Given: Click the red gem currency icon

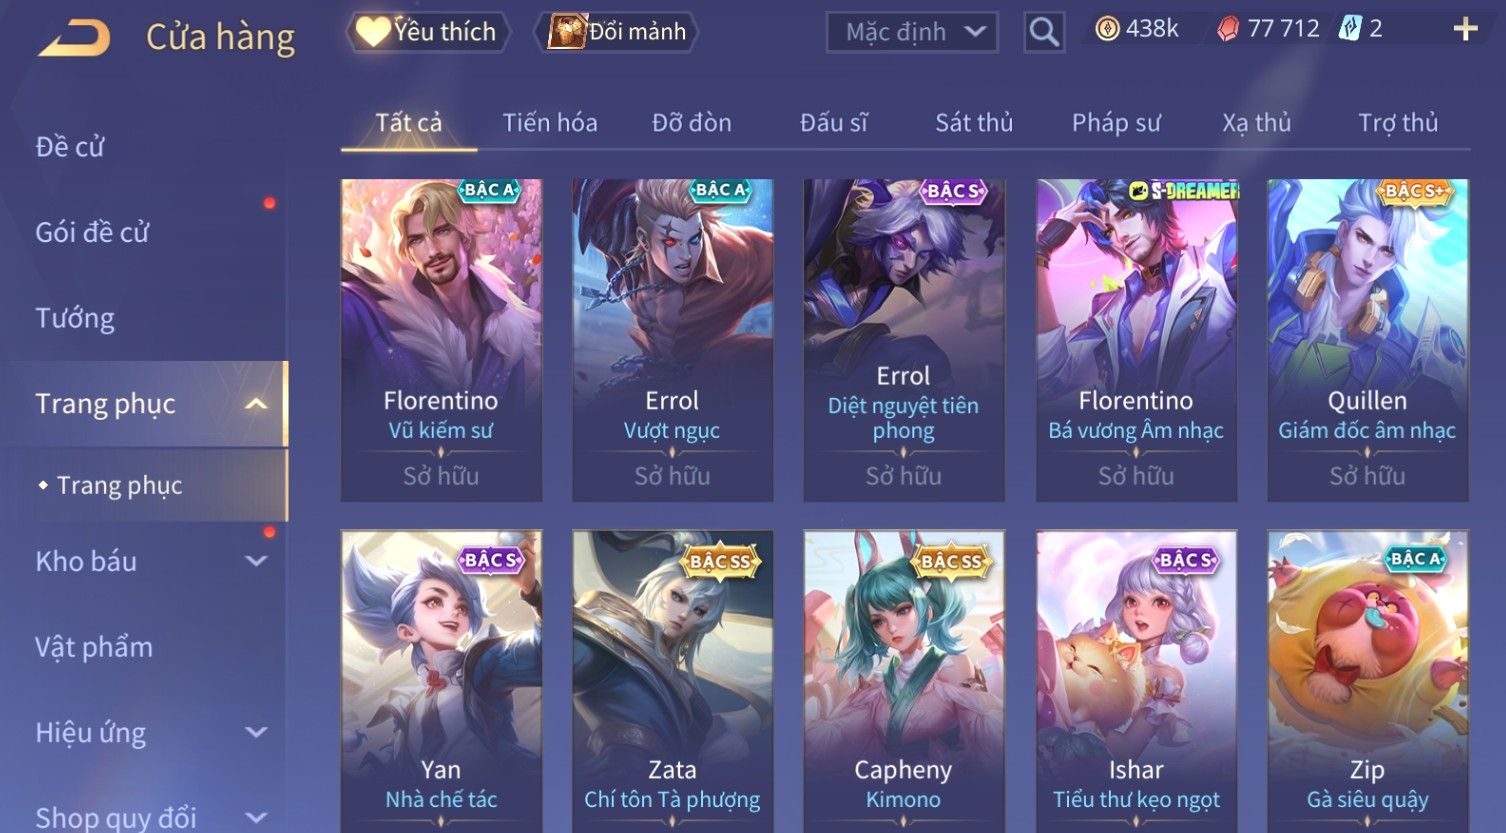Looking at the screenshot, I should click(x=1228, y=29).
